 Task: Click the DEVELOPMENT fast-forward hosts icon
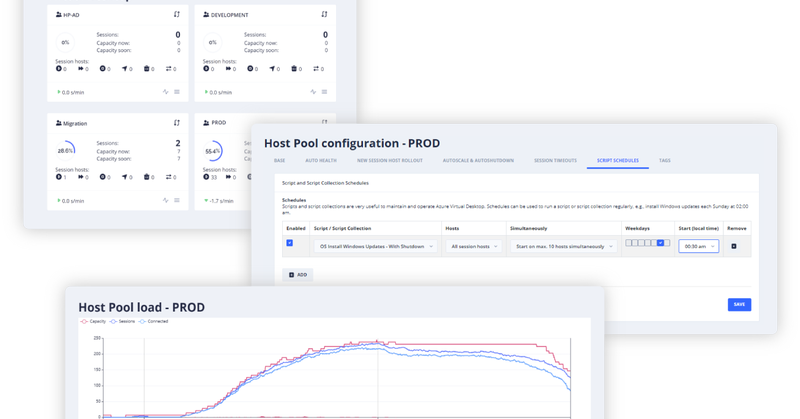228,68
